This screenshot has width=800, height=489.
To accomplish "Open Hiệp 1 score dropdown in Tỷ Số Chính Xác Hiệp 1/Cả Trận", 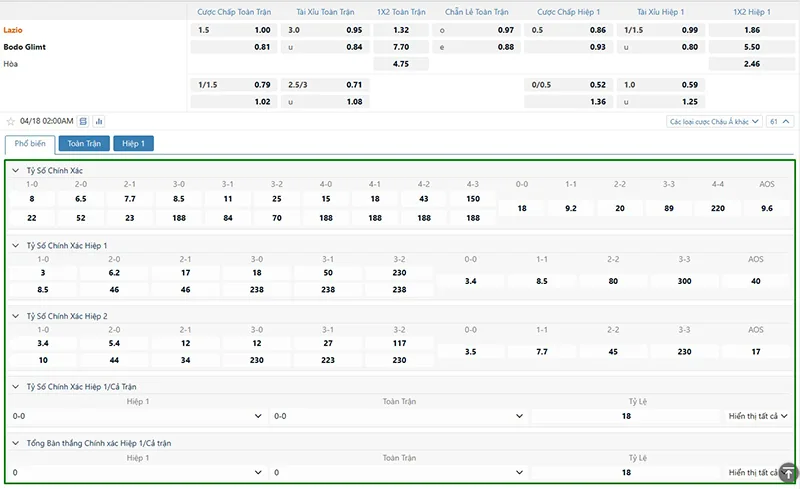I will (x=138, y=416).
